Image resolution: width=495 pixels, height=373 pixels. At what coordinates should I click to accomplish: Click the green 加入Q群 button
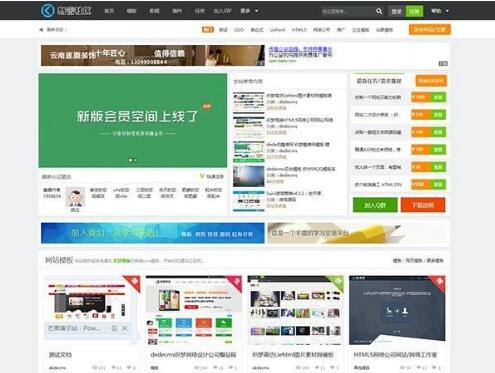click(x=375, y=205)
